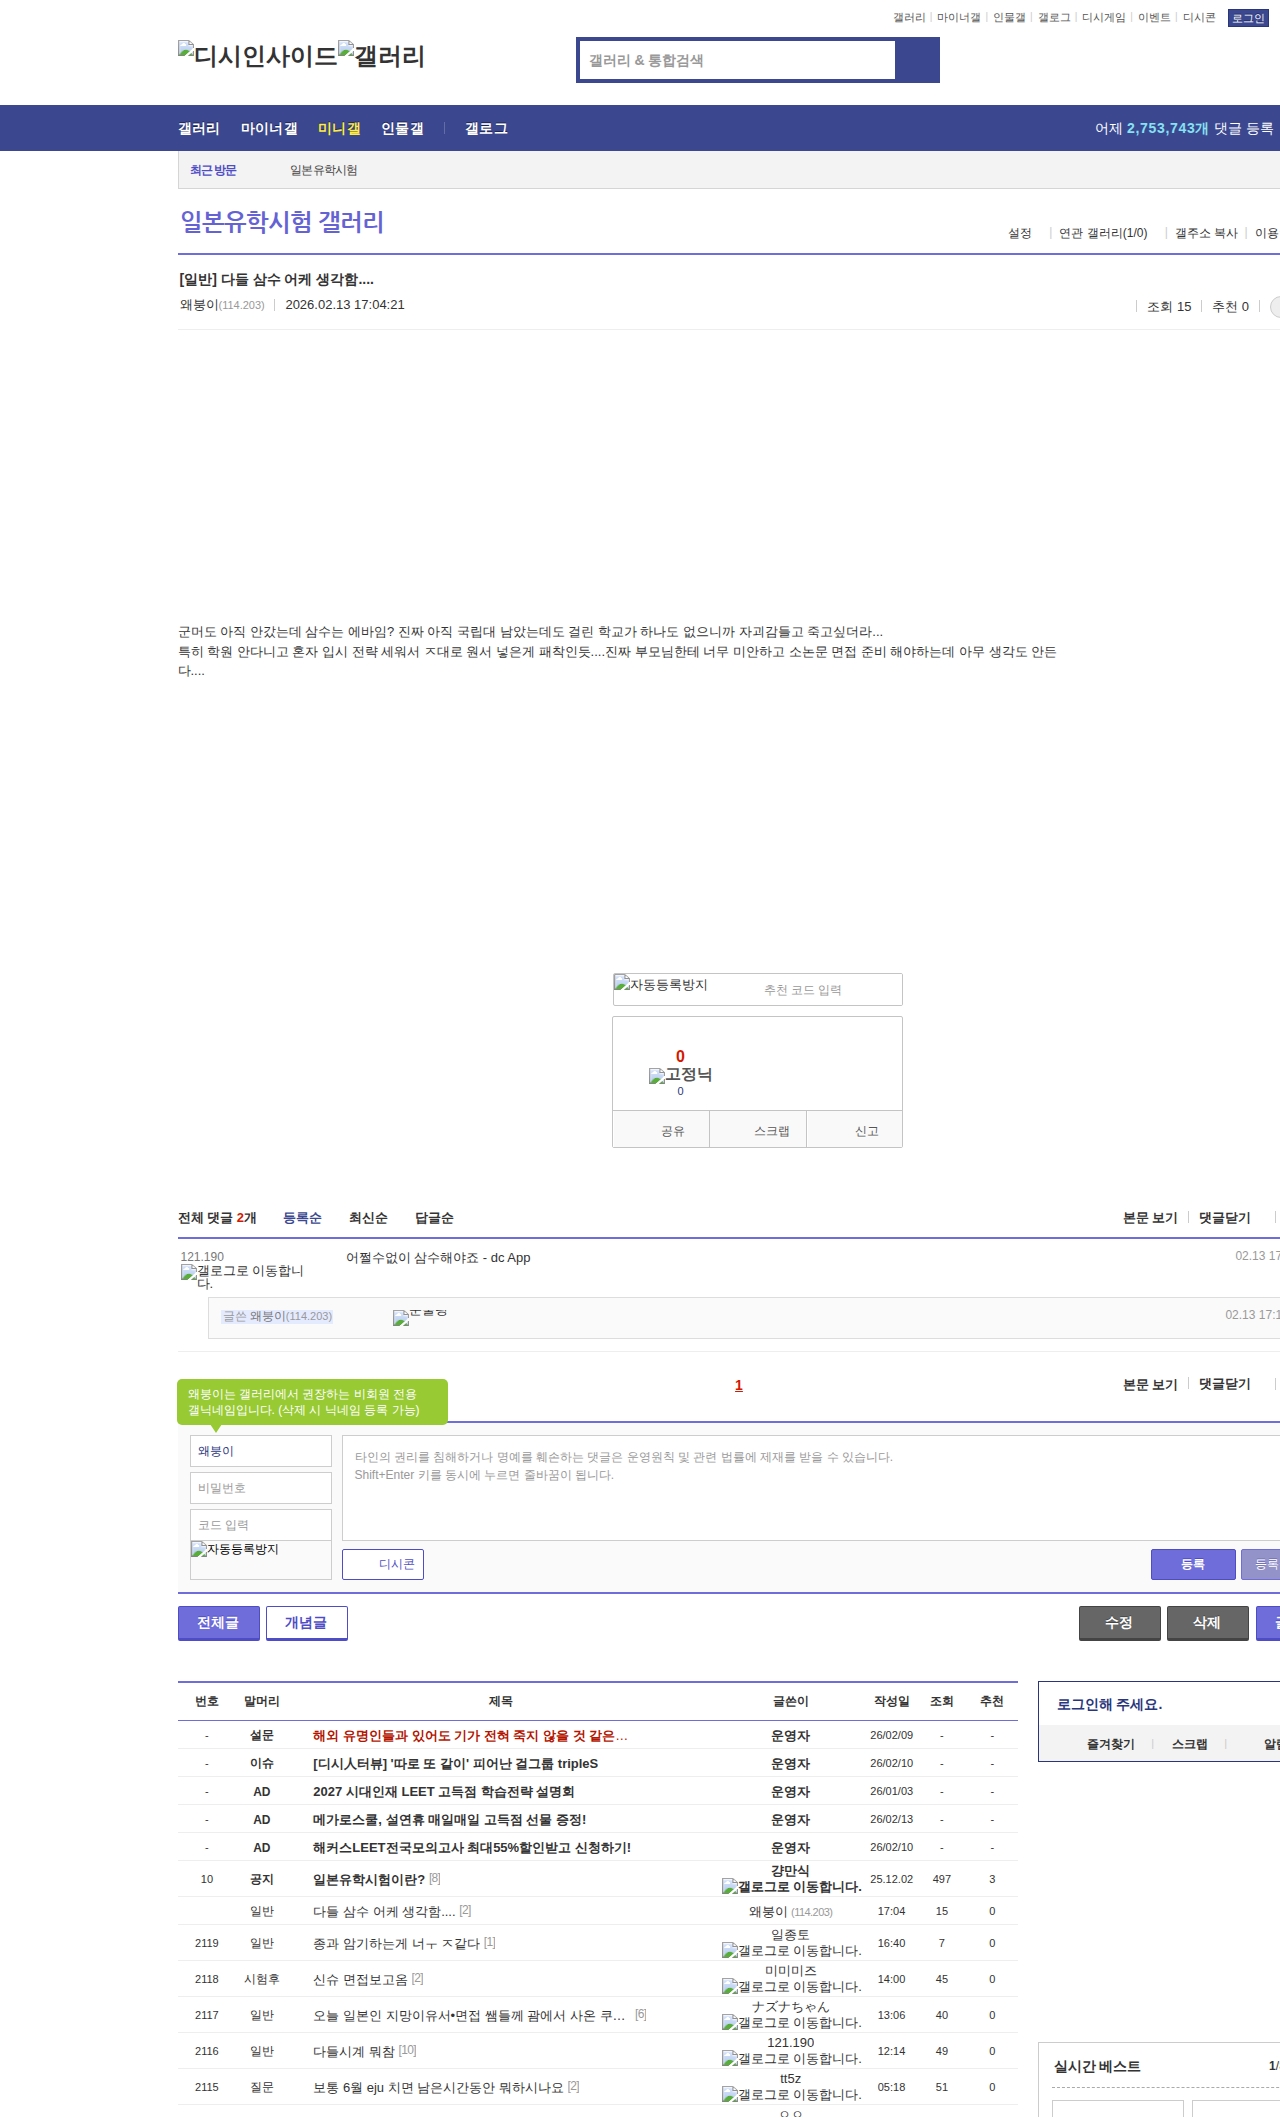1280x2117 pixels.
Task: Click the gallog icon beside author 일종토
Action: (790, 1950)
